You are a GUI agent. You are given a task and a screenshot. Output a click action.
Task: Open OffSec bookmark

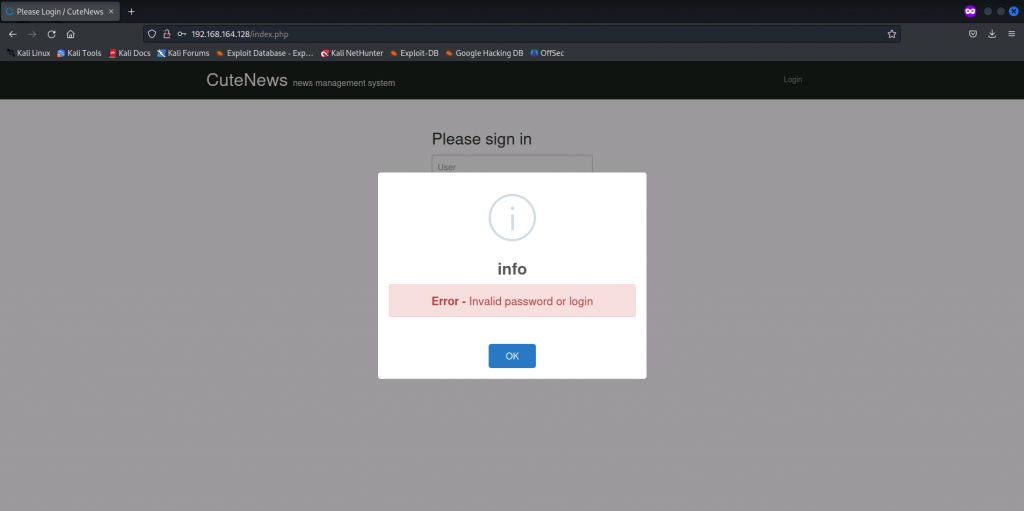(547, 53)
